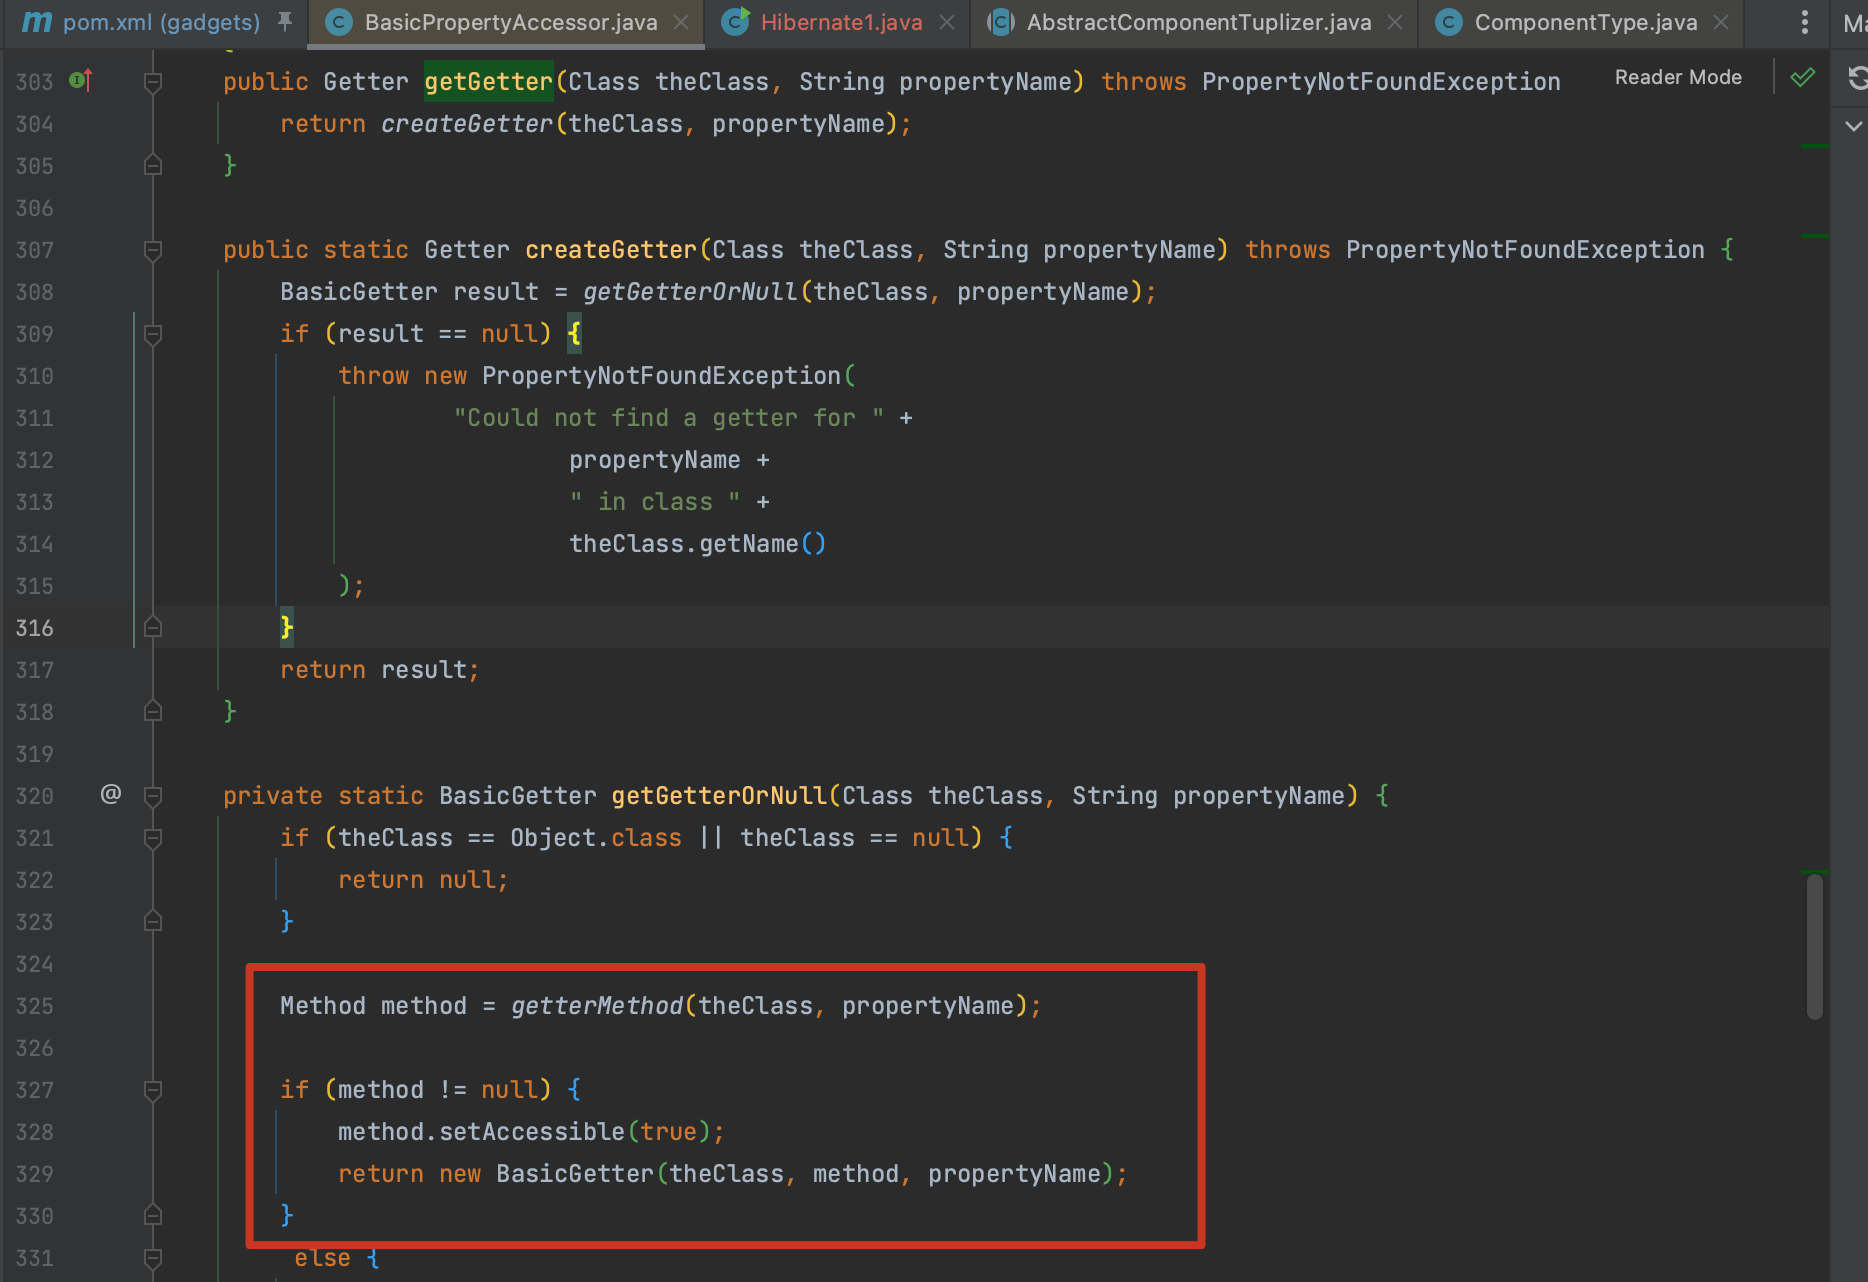Collapse the getGetter method at line 303
Viewport: 1868px width, 1282px height.
coord(153,82)
